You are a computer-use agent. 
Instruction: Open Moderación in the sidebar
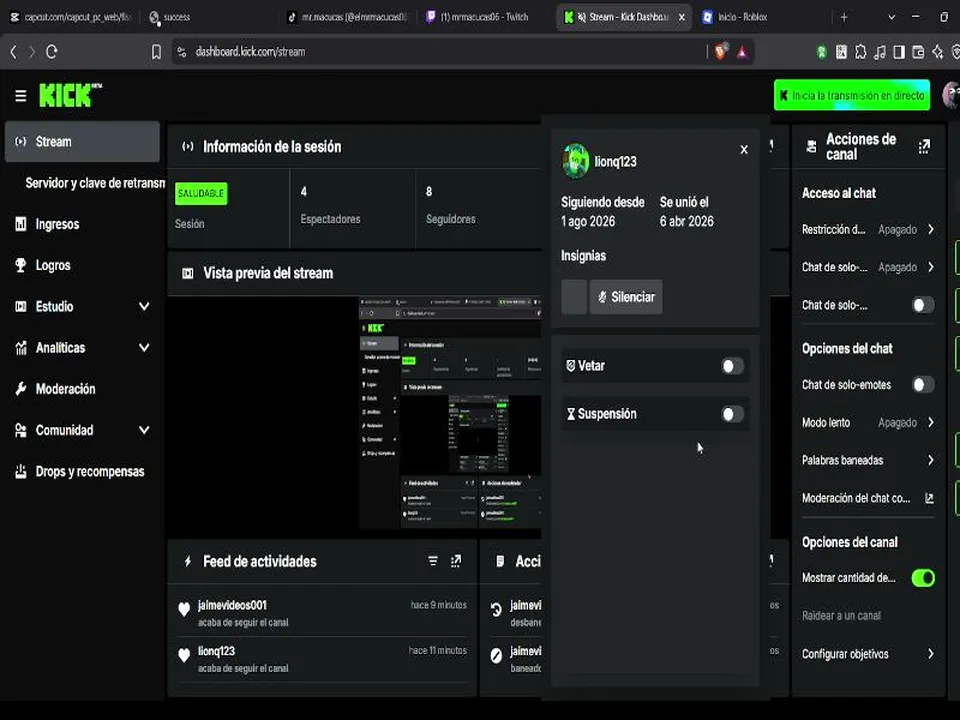tap(65, 389)
